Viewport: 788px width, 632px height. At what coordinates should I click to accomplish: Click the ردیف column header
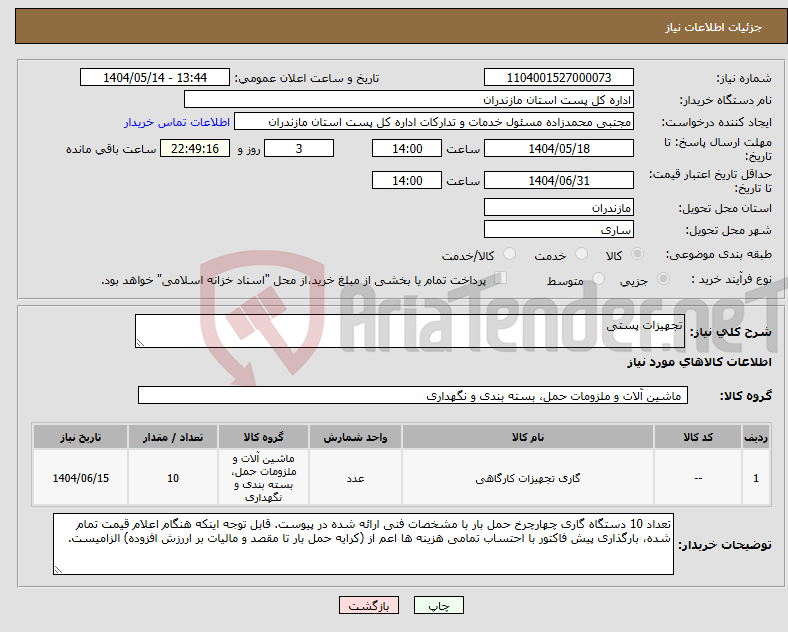[x=756, y=437]
